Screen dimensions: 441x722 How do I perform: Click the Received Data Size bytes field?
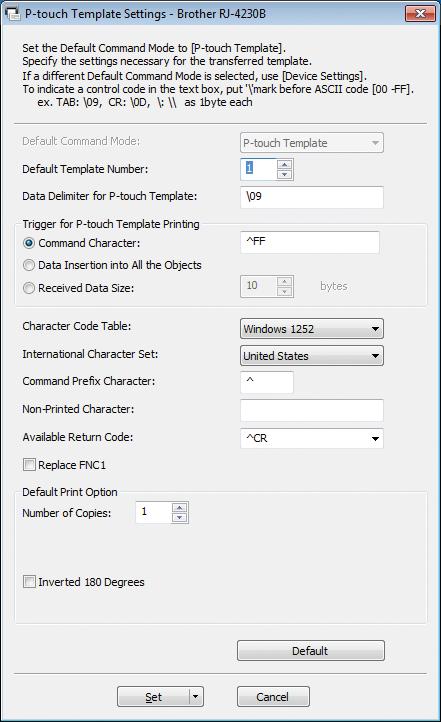pos(259,286)
